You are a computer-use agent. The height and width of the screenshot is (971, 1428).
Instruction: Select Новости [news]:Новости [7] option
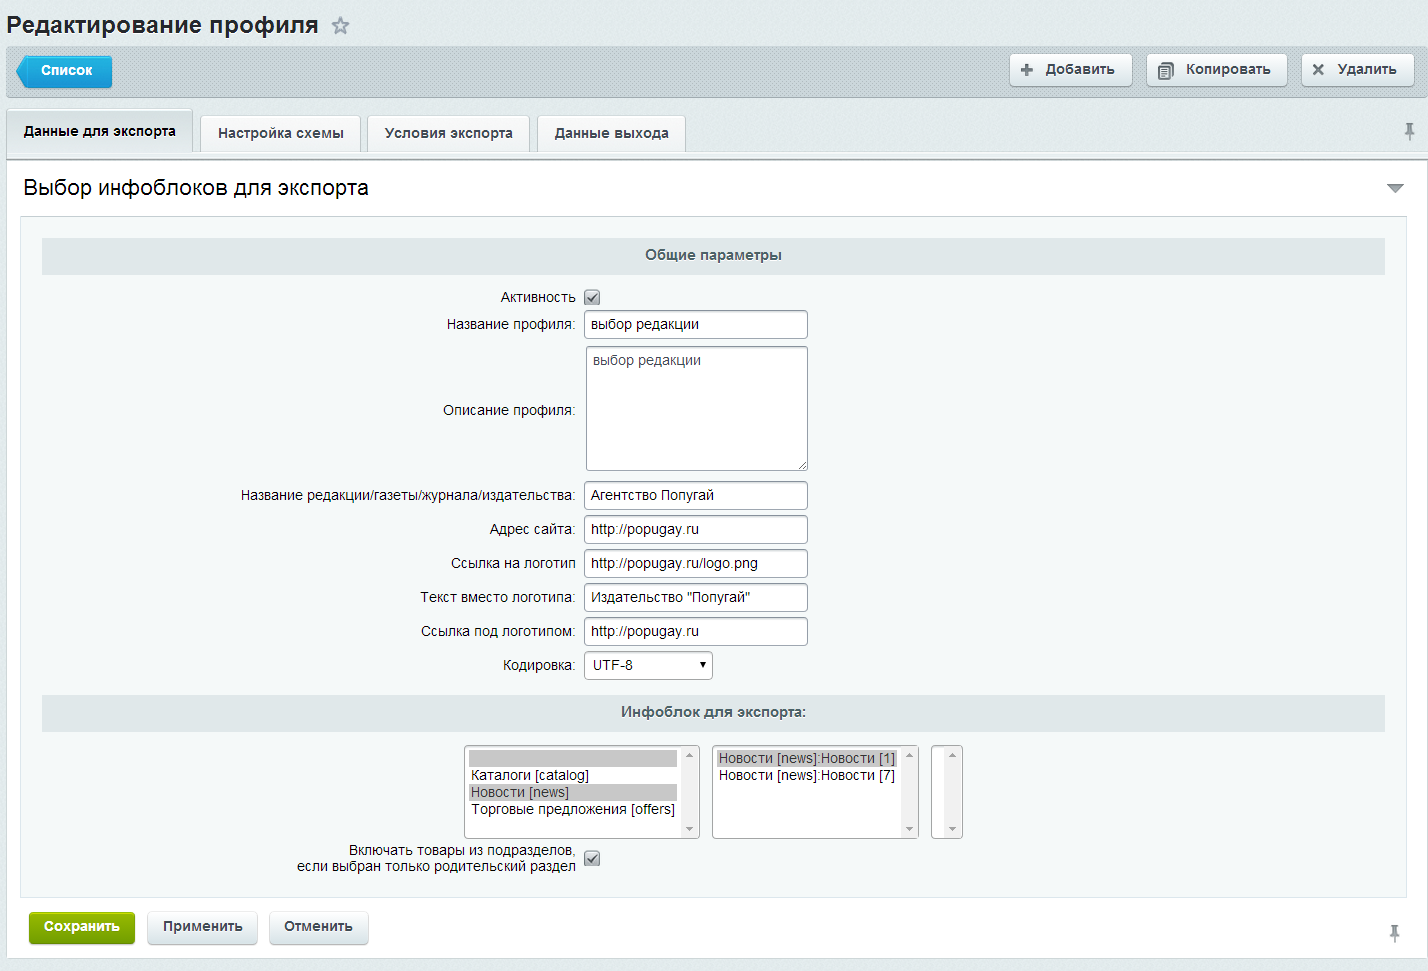pos(806,775)
